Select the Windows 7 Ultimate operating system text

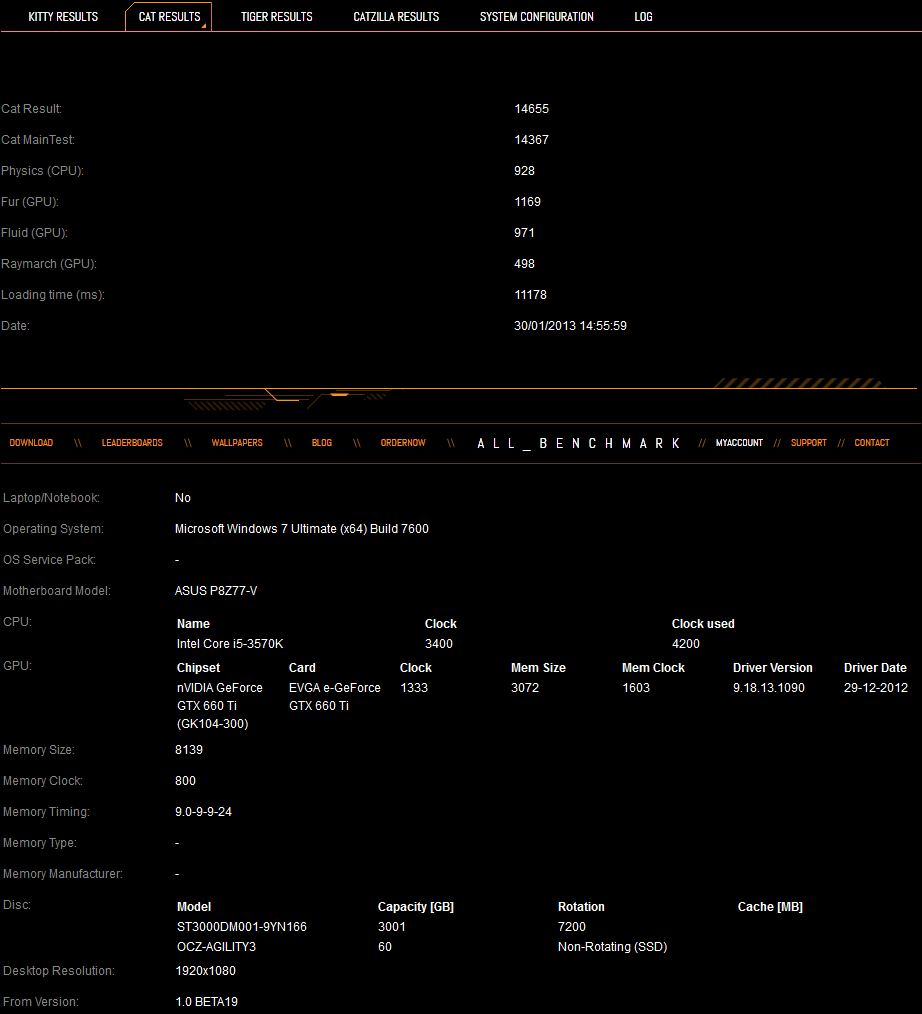pos(301,529)
